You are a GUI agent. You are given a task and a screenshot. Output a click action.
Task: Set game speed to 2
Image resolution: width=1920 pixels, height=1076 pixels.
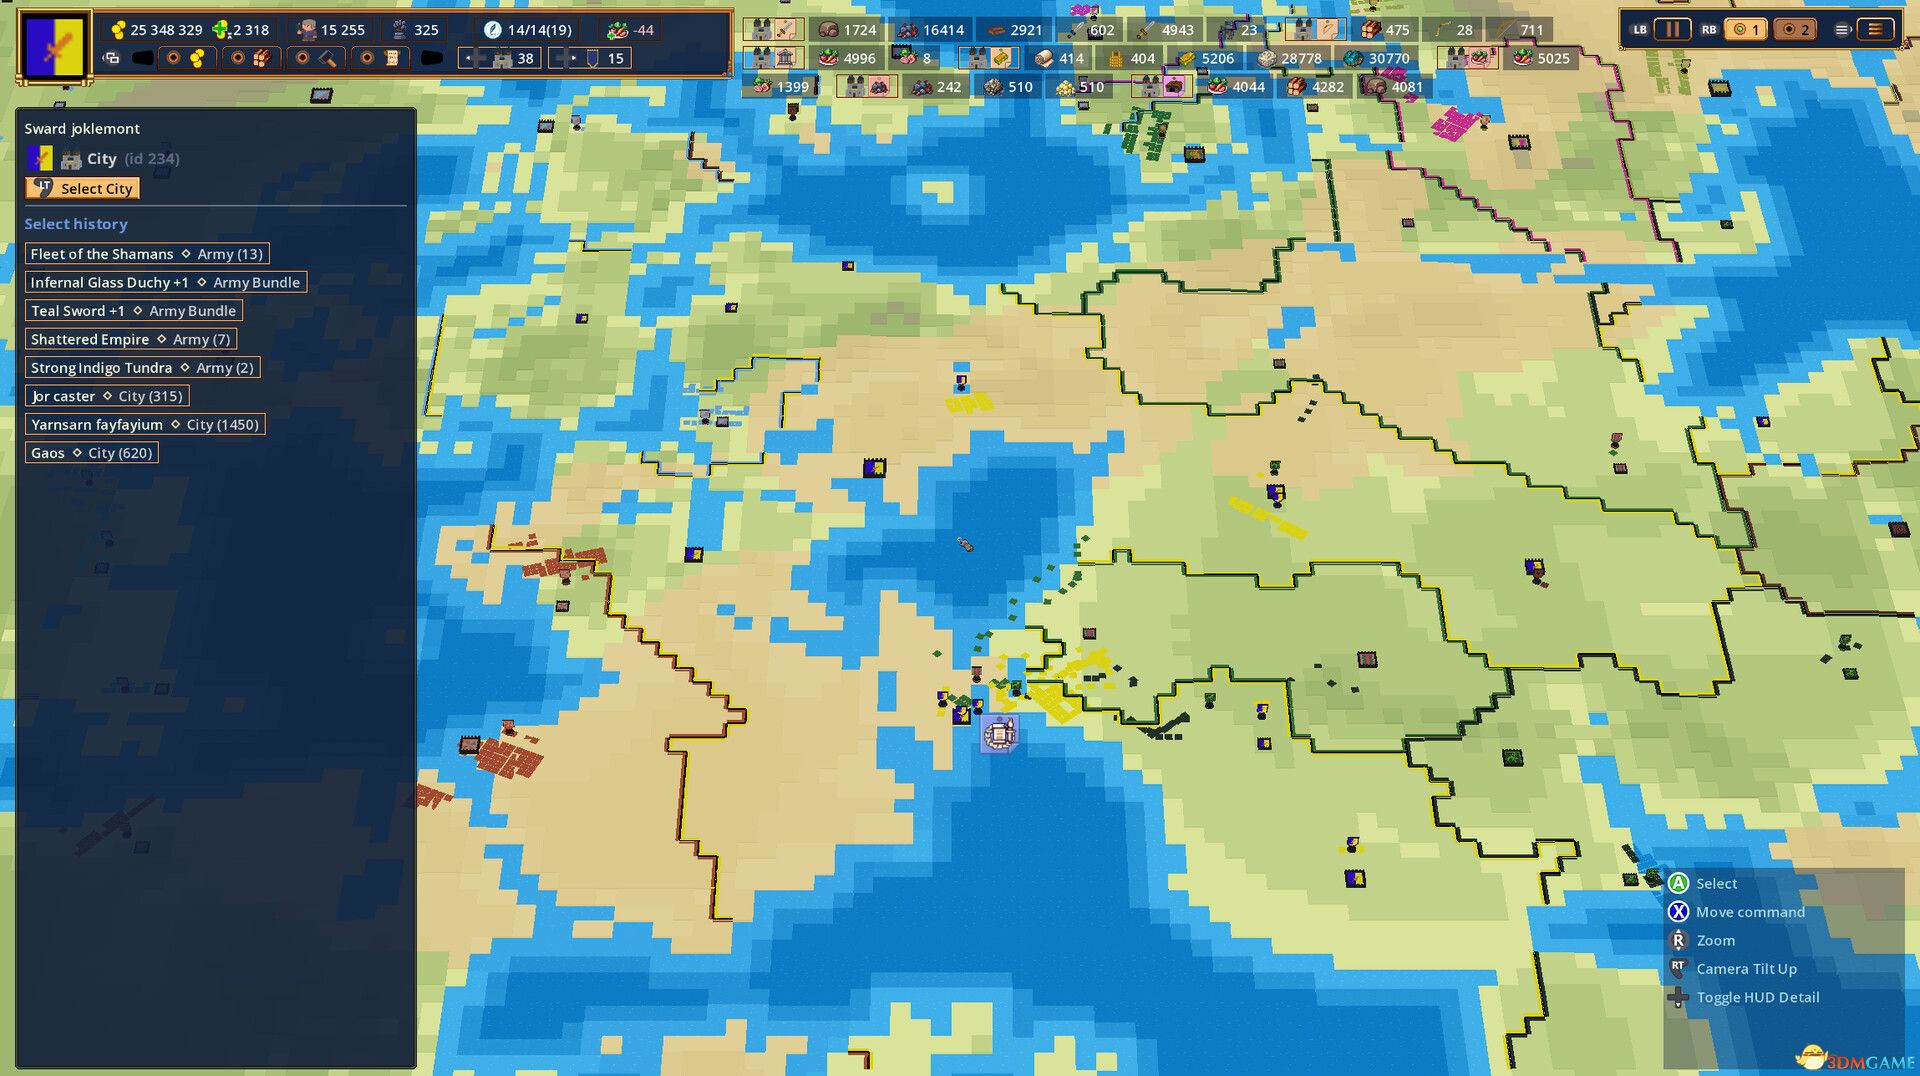1796,30
